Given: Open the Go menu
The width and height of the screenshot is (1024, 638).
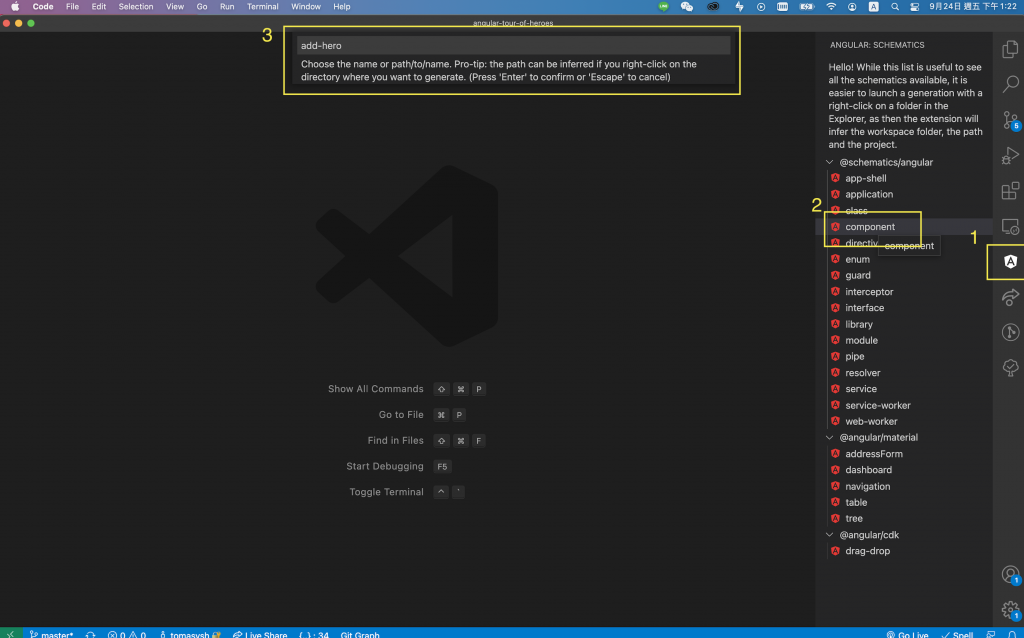Looking at the screenshot, I should [x=202, y=7].
